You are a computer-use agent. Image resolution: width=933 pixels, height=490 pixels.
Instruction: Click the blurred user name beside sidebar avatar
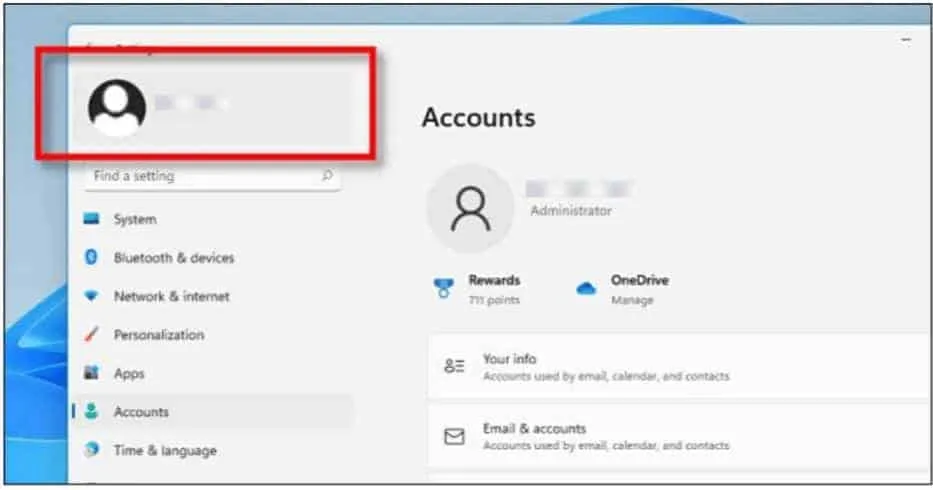pyautogui.click(x=193, y=104)
